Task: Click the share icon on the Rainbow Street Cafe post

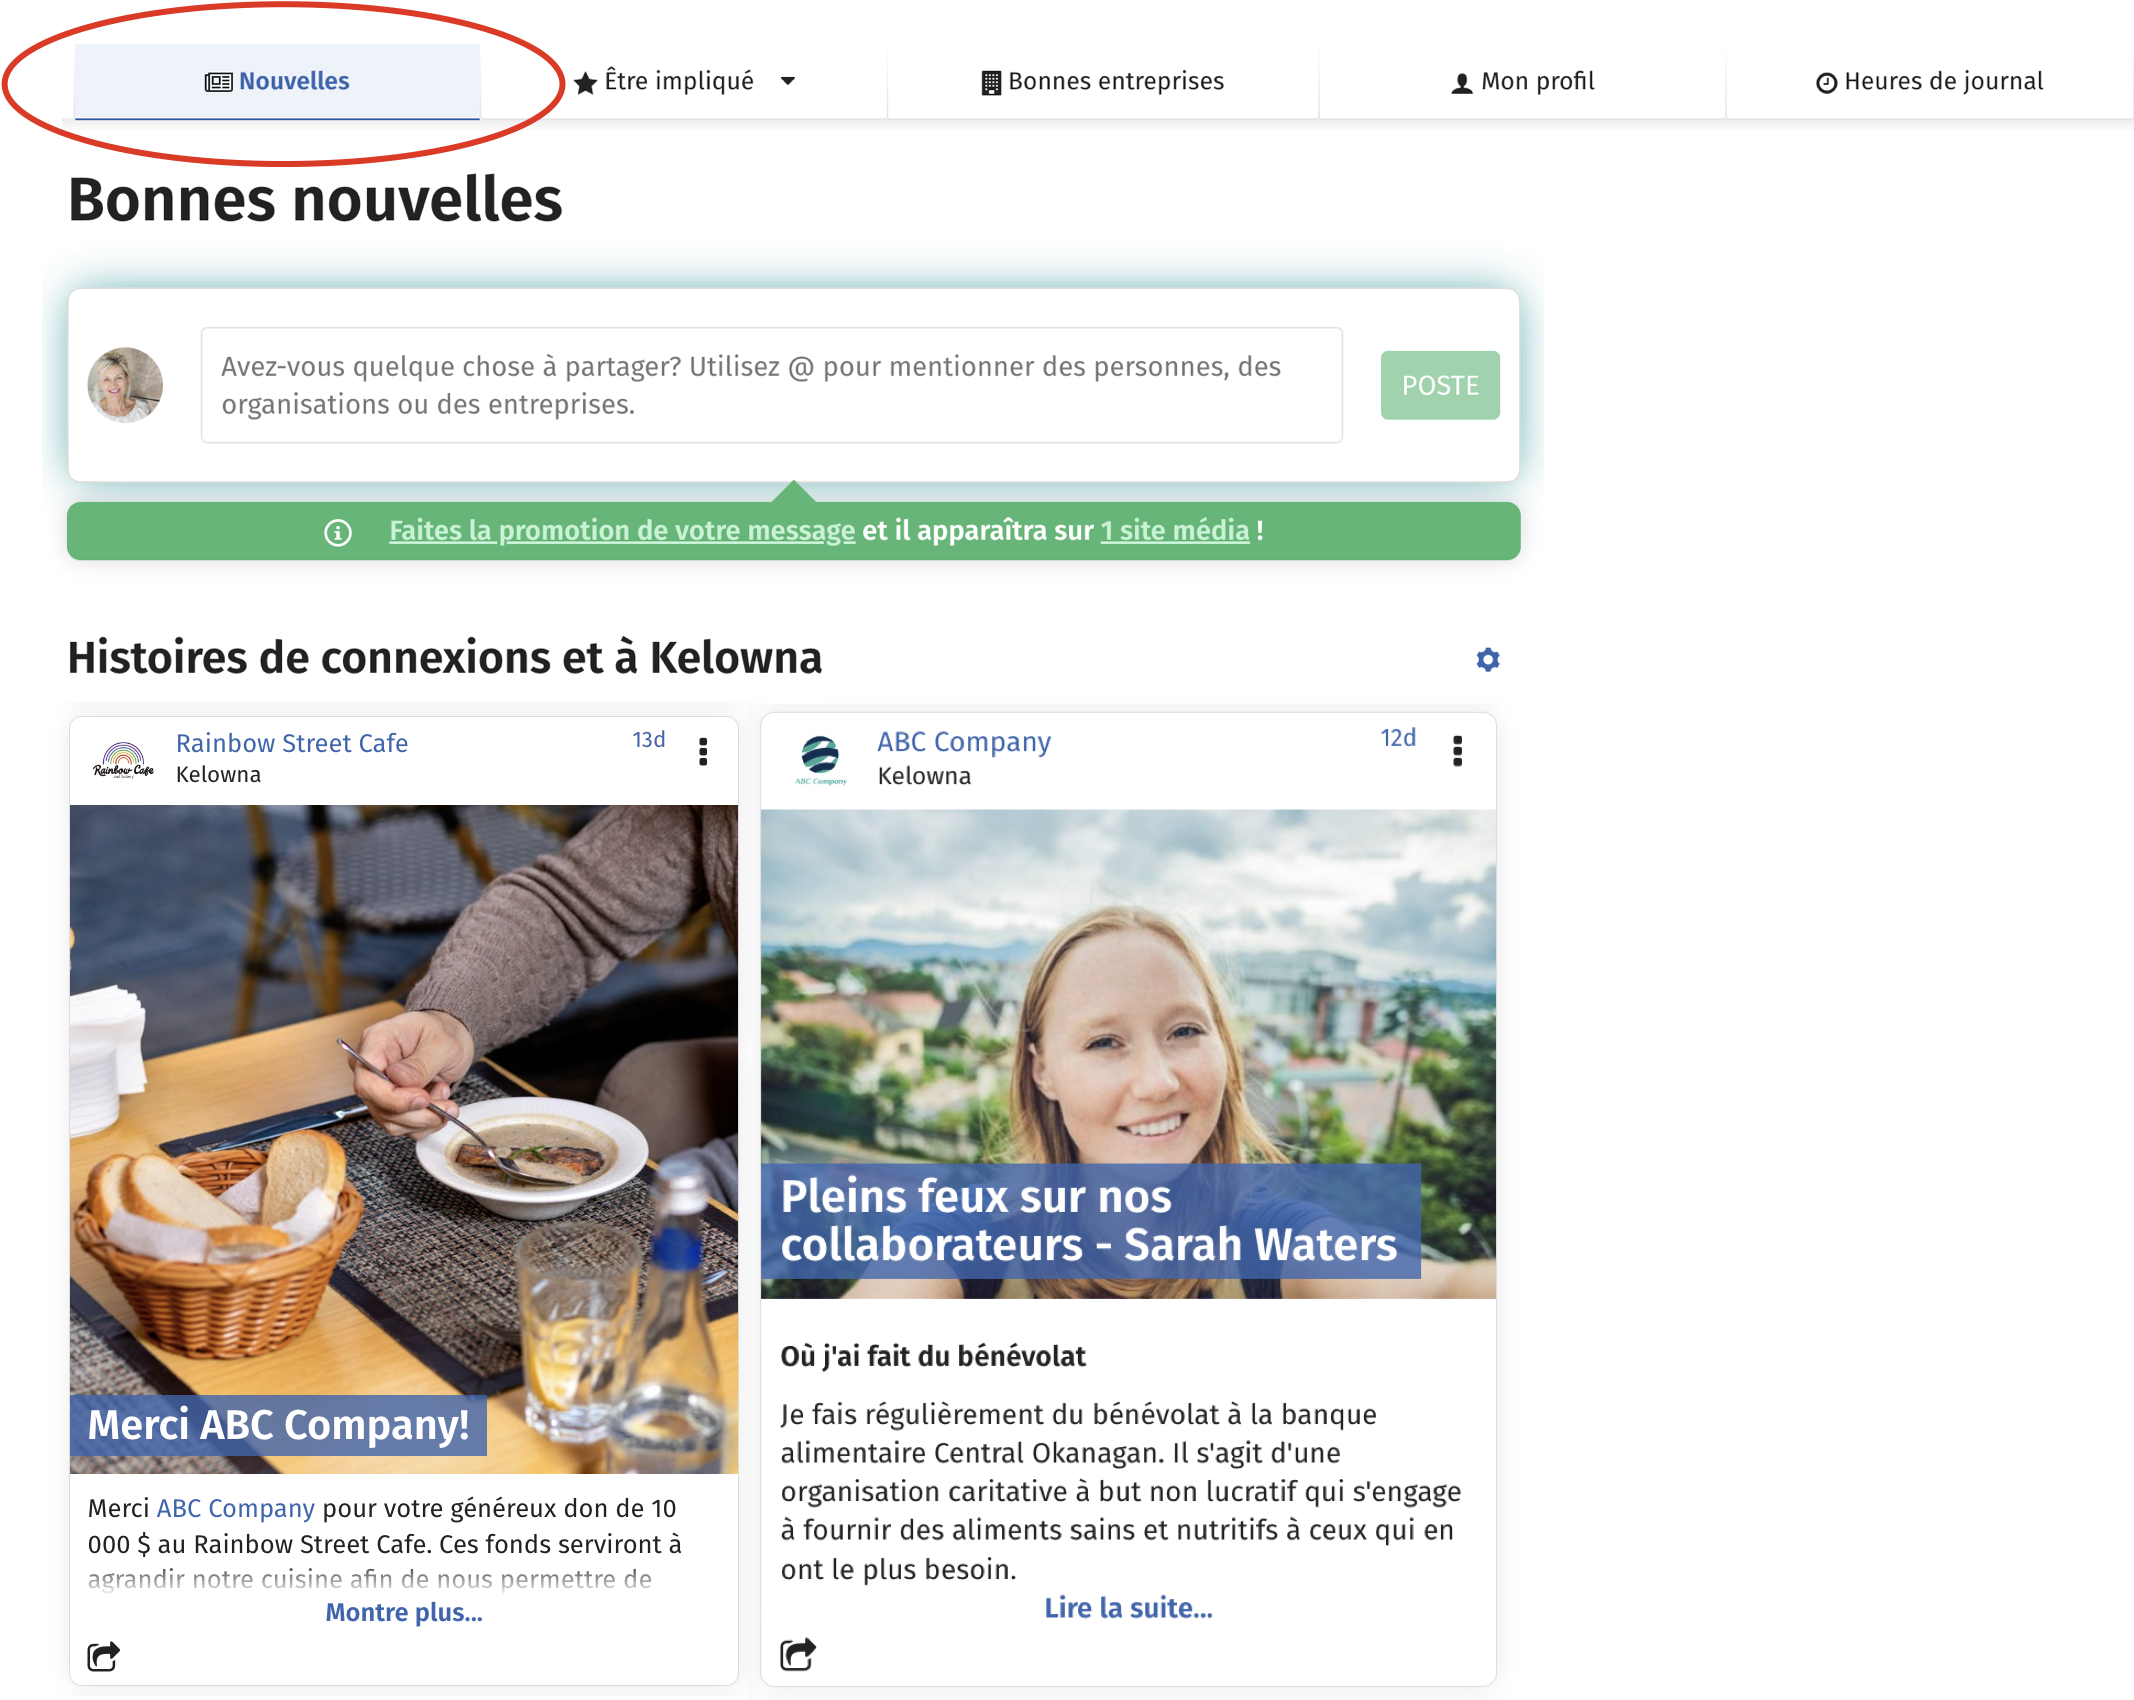Action: pos(103,1655)
